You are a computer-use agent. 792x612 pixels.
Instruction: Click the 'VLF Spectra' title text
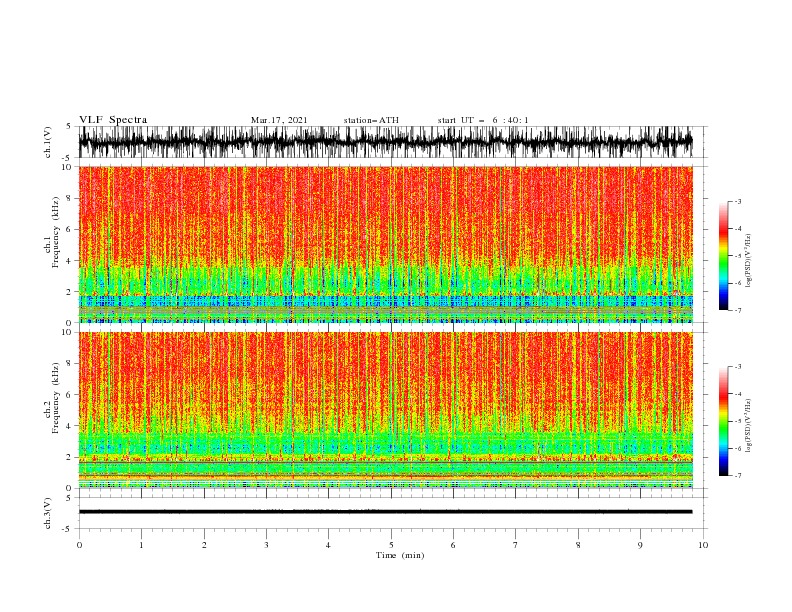point(113,120)
